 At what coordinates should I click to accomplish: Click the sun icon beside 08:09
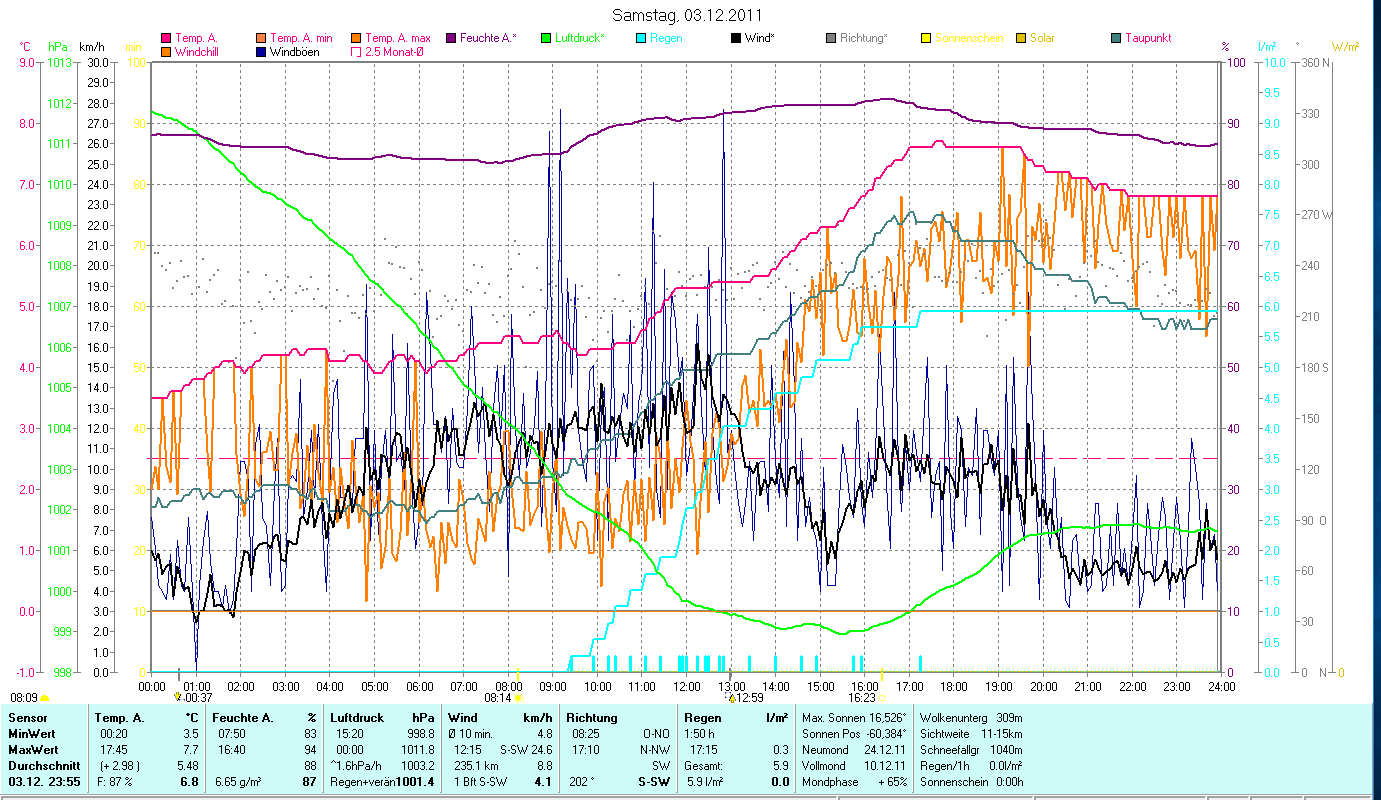[x=45, y=698]
